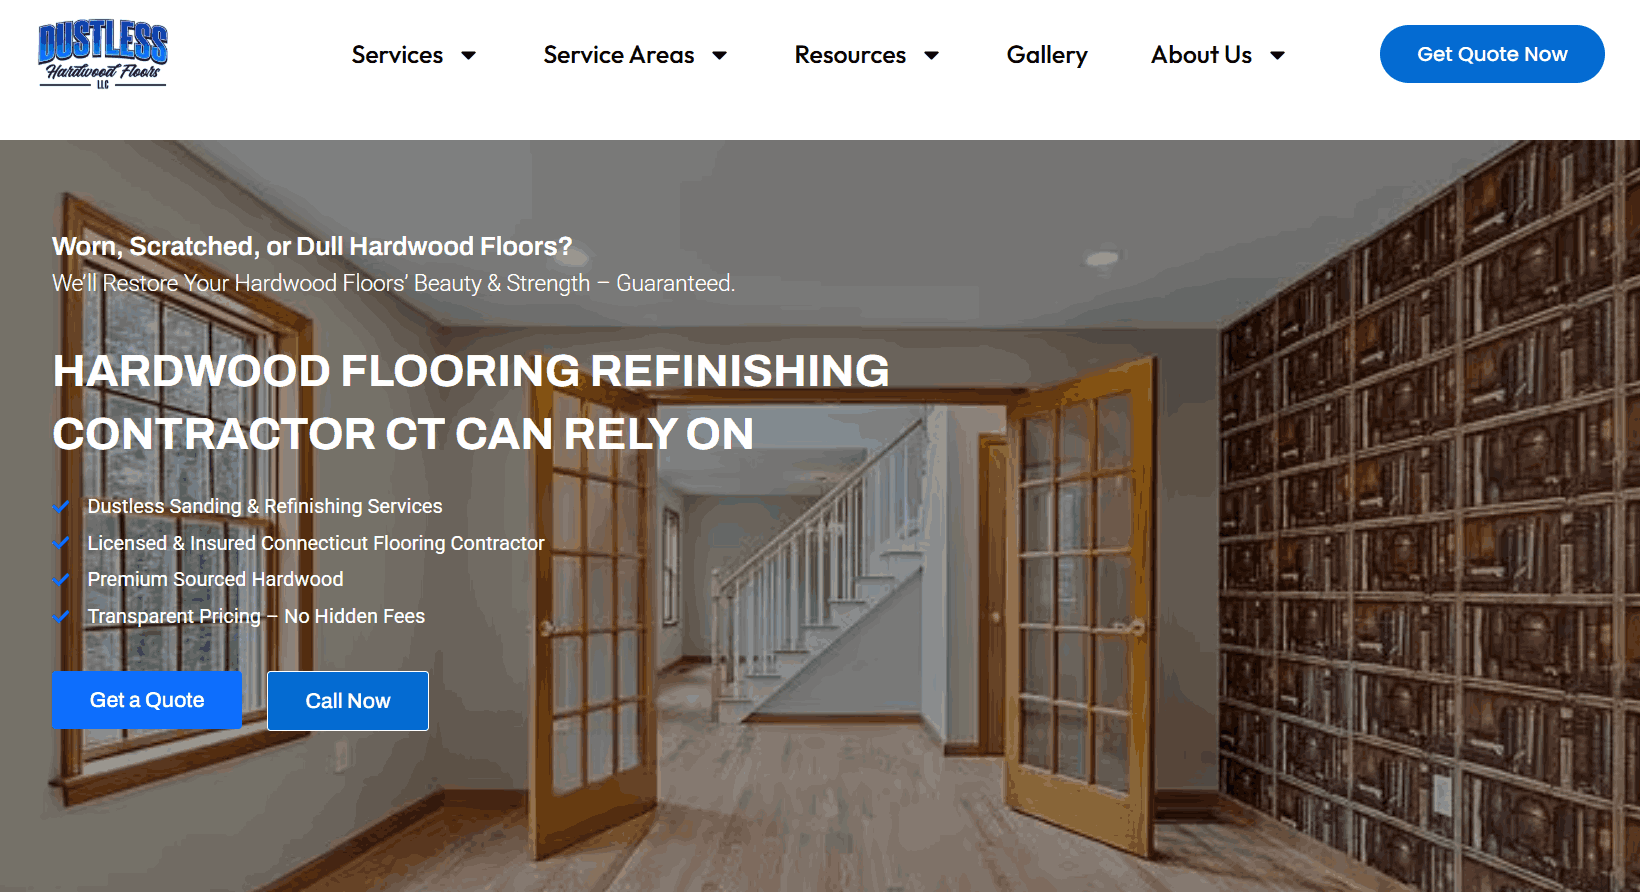The width and height of the screenshot is (1640, 892).
Task: Click the Hardwood Flooring Refinishing Contractor headline
Action: [471, 402]
